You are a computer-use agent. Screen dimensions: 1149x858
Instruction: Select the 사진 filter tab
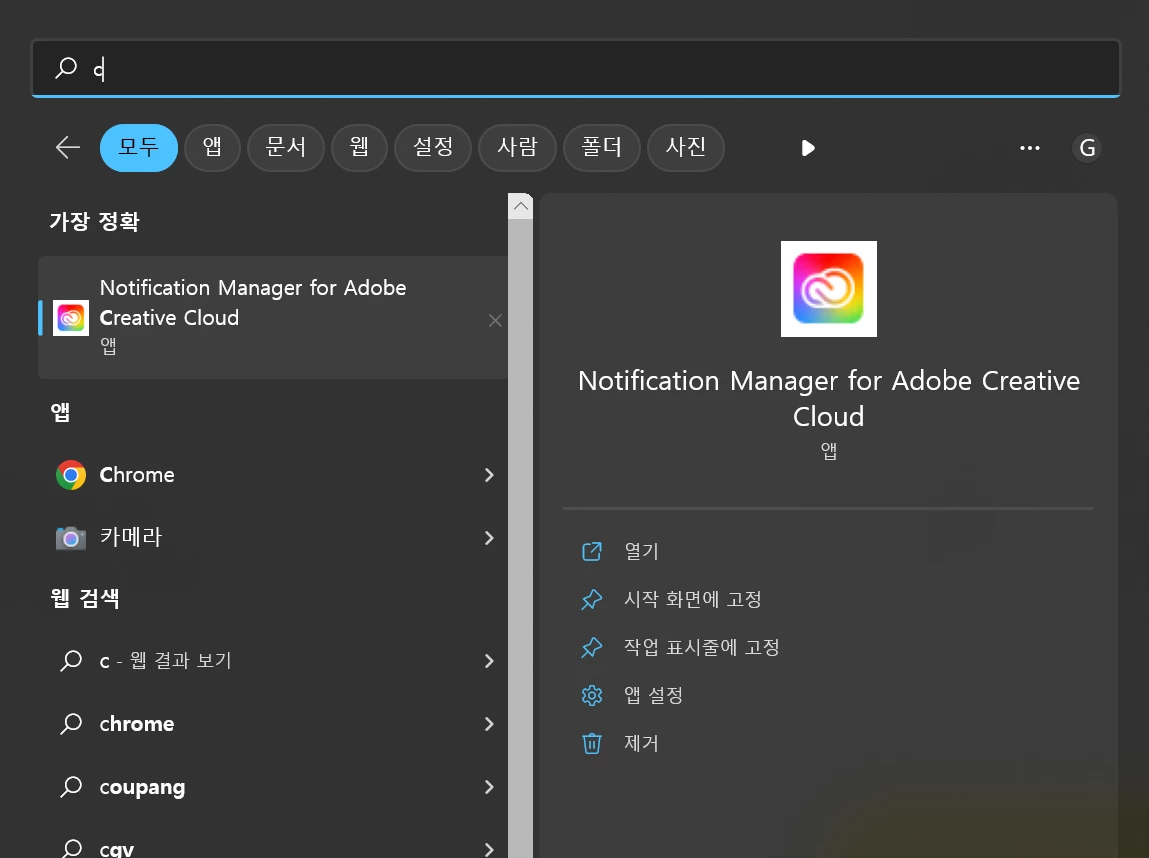point(686,147)
